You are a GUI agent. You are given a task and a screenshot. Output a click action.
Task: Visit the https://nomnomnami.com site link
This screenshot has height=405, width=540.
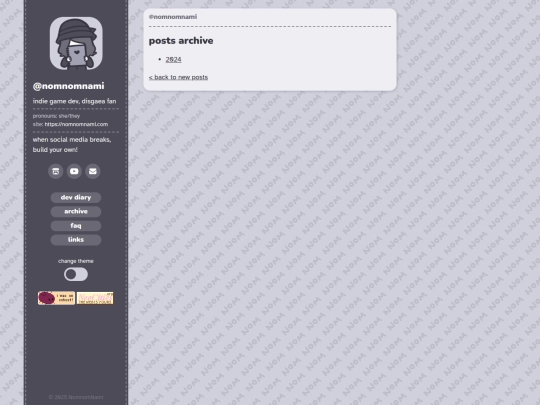(76, 124)
